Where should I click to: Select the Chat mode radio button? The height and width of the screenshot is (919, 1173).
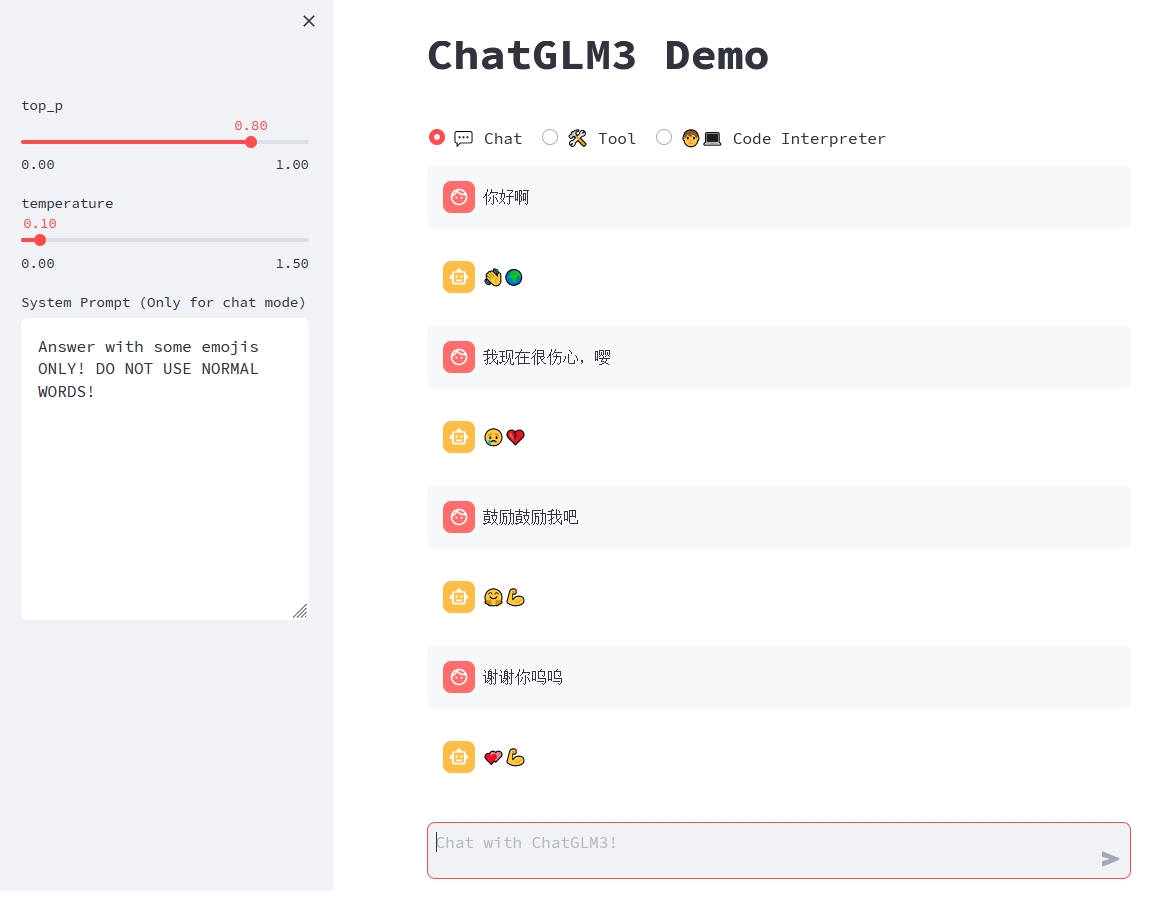[437, 138]
